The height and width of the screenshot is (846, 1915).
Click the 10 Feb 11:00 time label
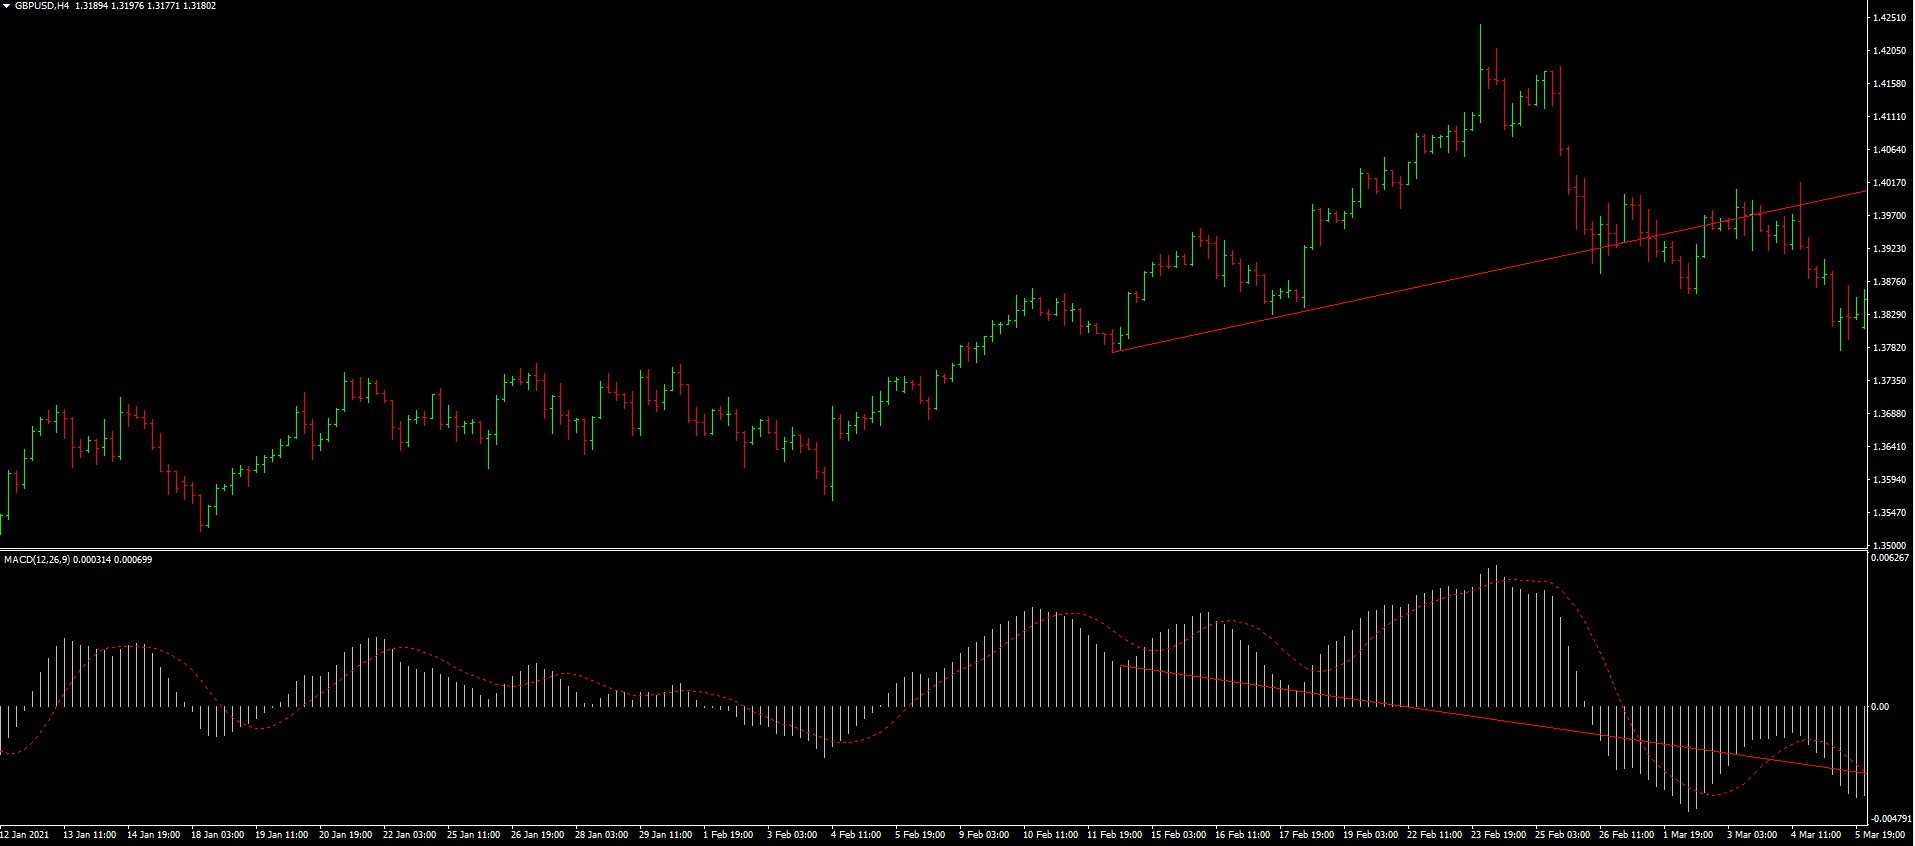pyautogui.click(x=1049, y=834)
